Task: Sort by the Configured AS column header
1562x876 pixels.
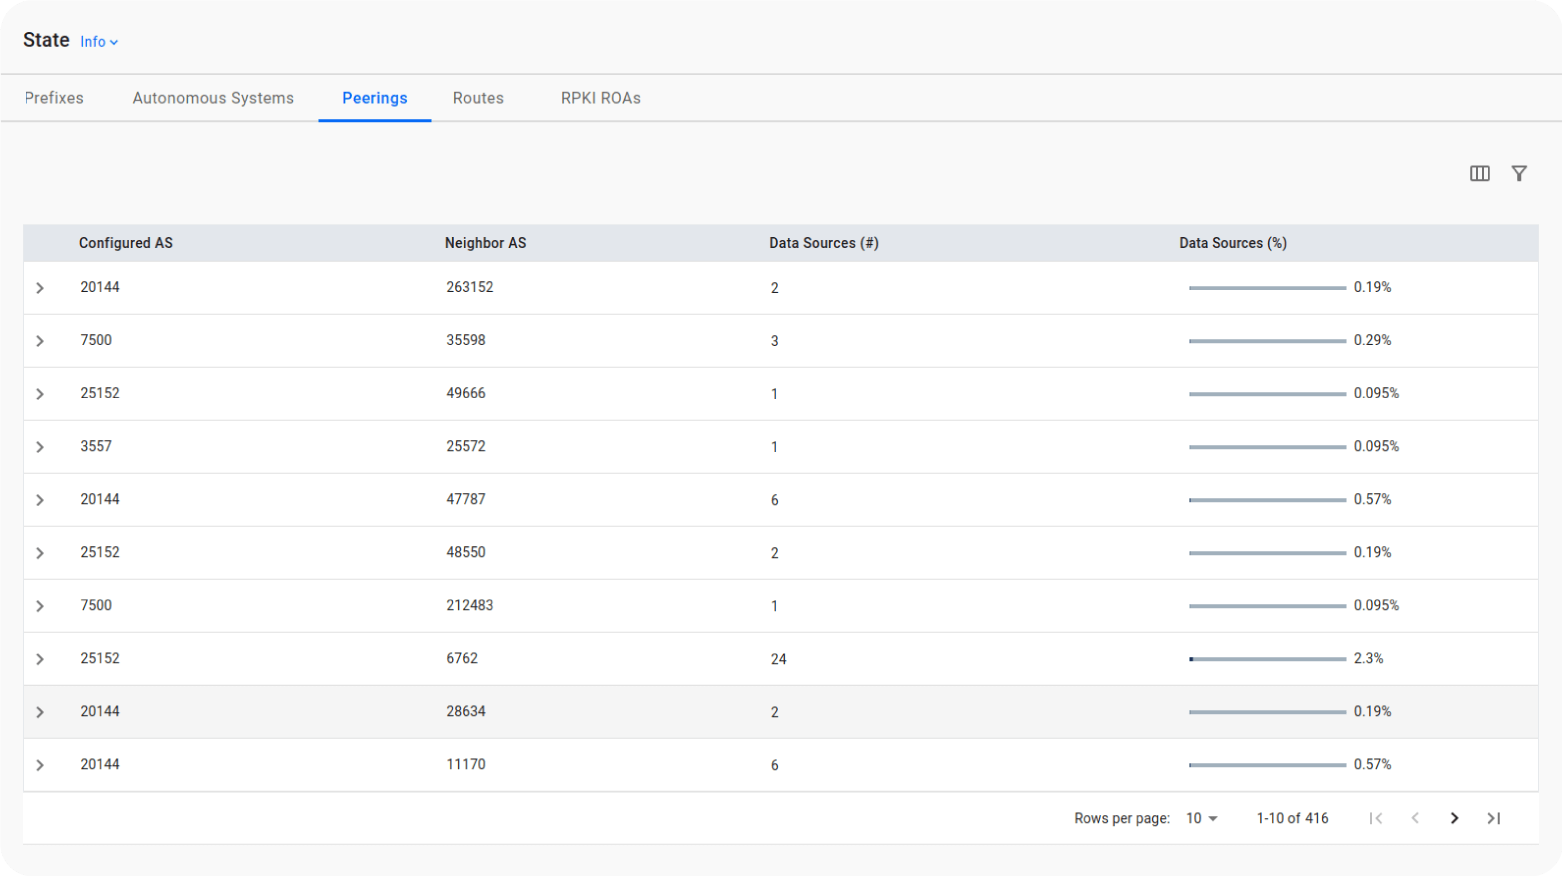Action: point(126,243)
